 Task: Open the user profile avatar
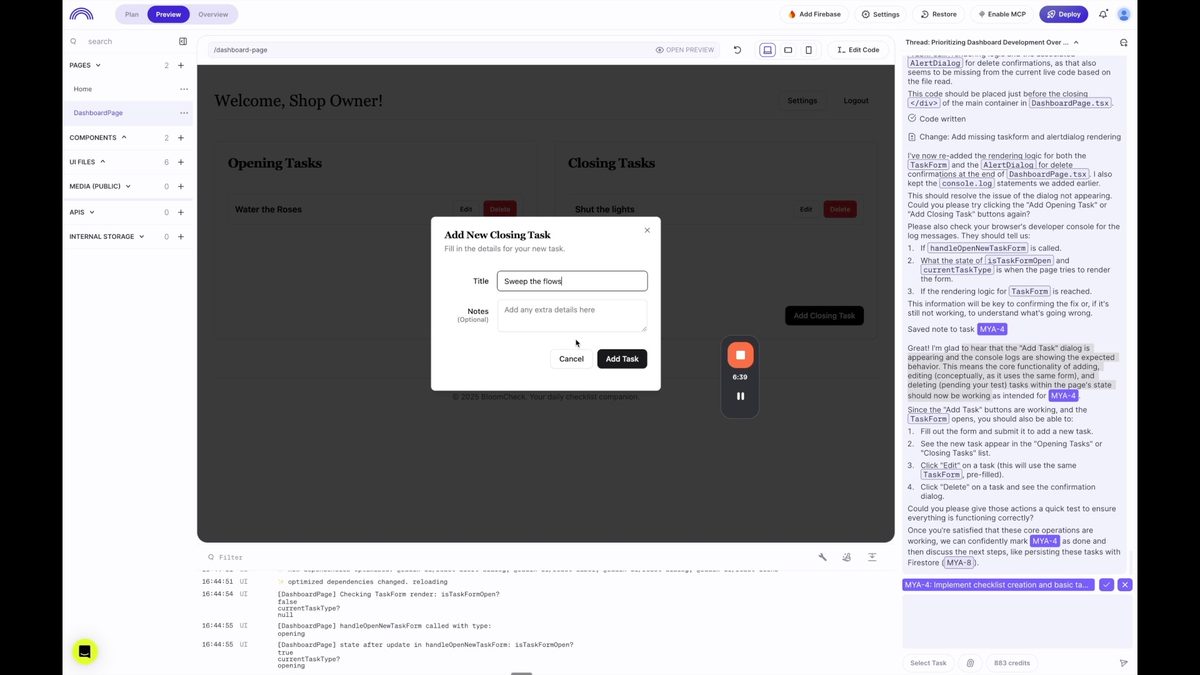[1124, 14]
